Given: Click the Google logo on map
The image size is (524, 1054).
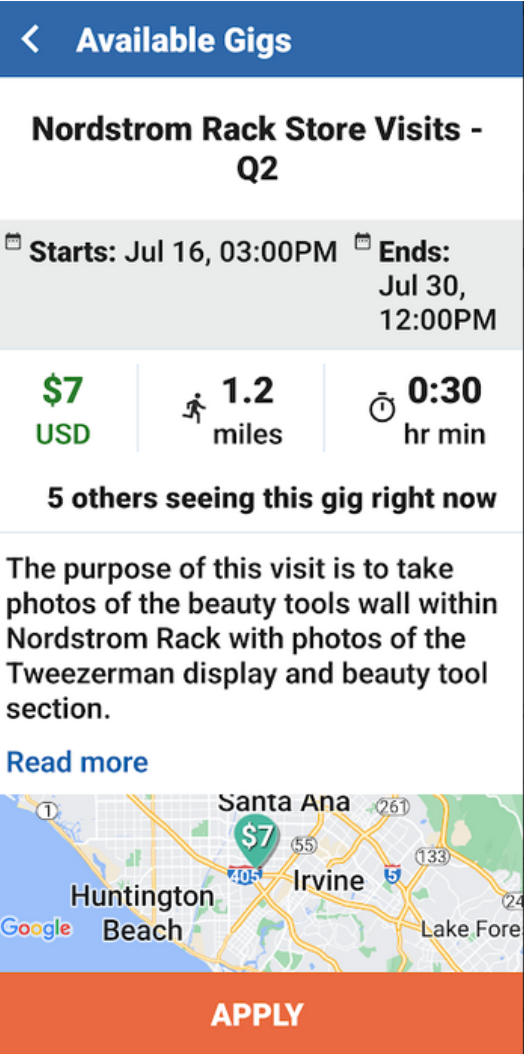Looking at the screenshot, I should click(x=36, y=928).
